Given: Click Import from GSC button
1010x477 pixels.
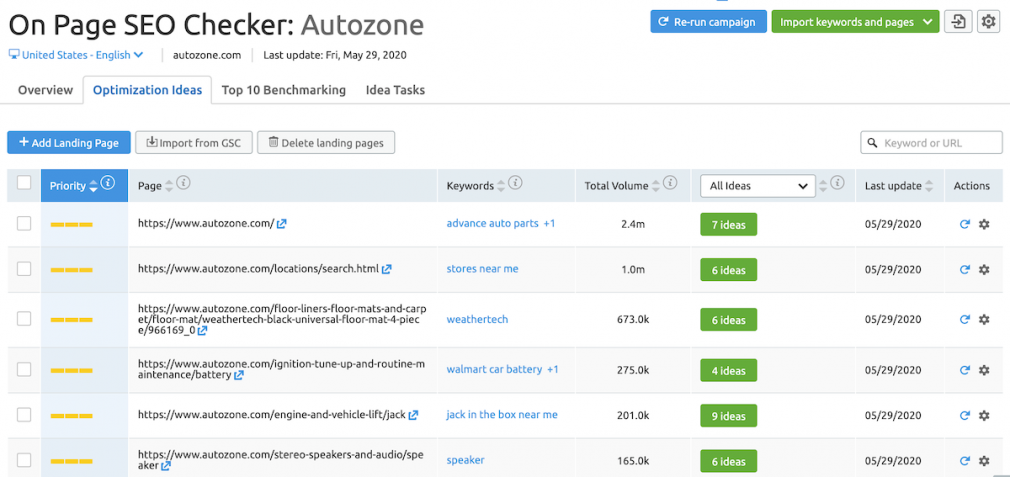Looking at the screenshot, I should point(194,143).
